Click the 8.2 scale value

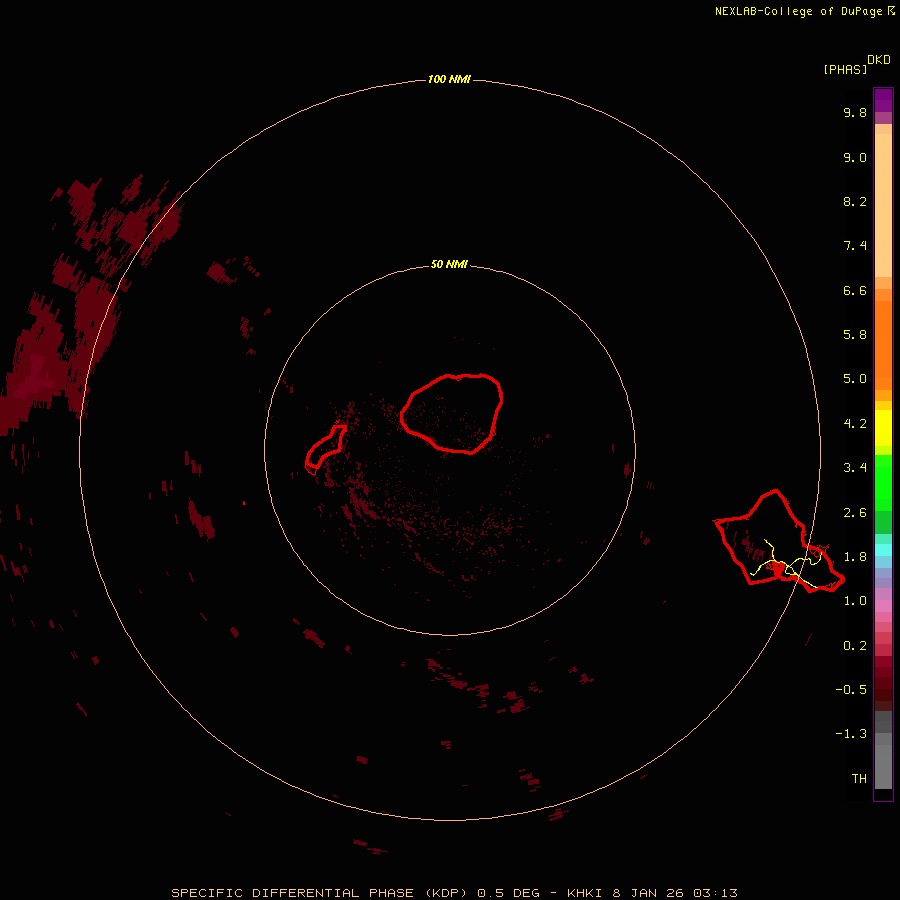pyautogui.click(x=855, y=201)
